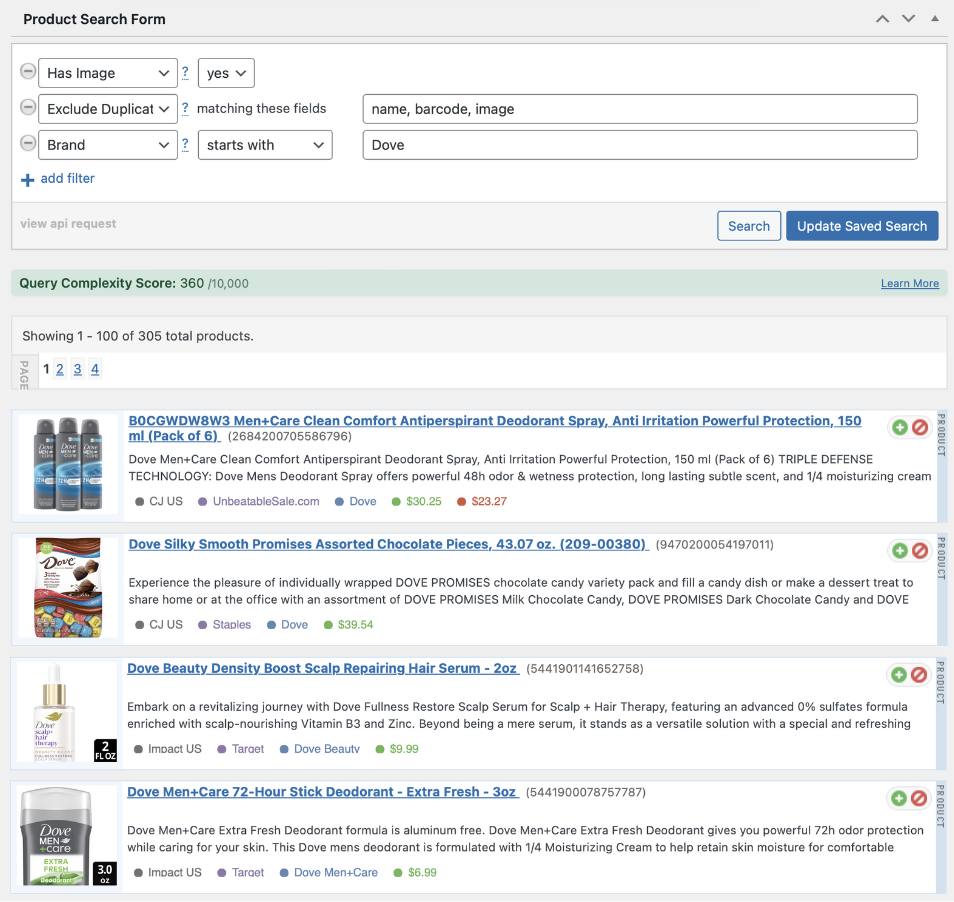
Task: Click the Brand value field containing Dove
Action: 640,145
